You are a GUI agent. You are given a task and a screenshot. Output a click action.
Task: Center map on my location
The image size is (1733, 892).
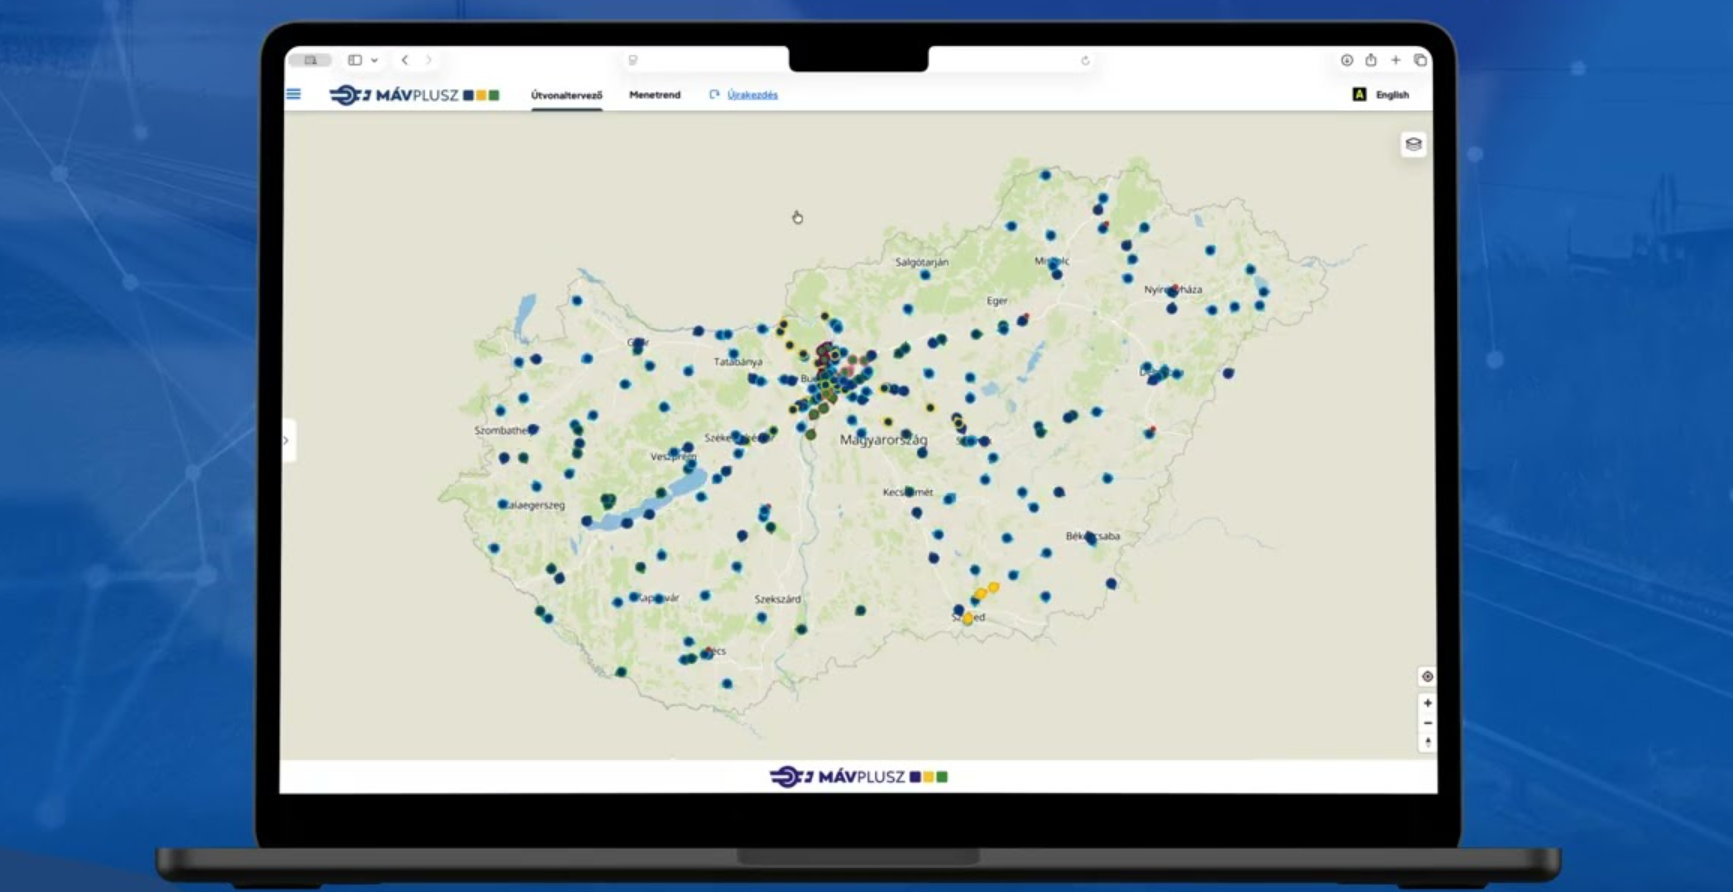(x=1427, y=677)
